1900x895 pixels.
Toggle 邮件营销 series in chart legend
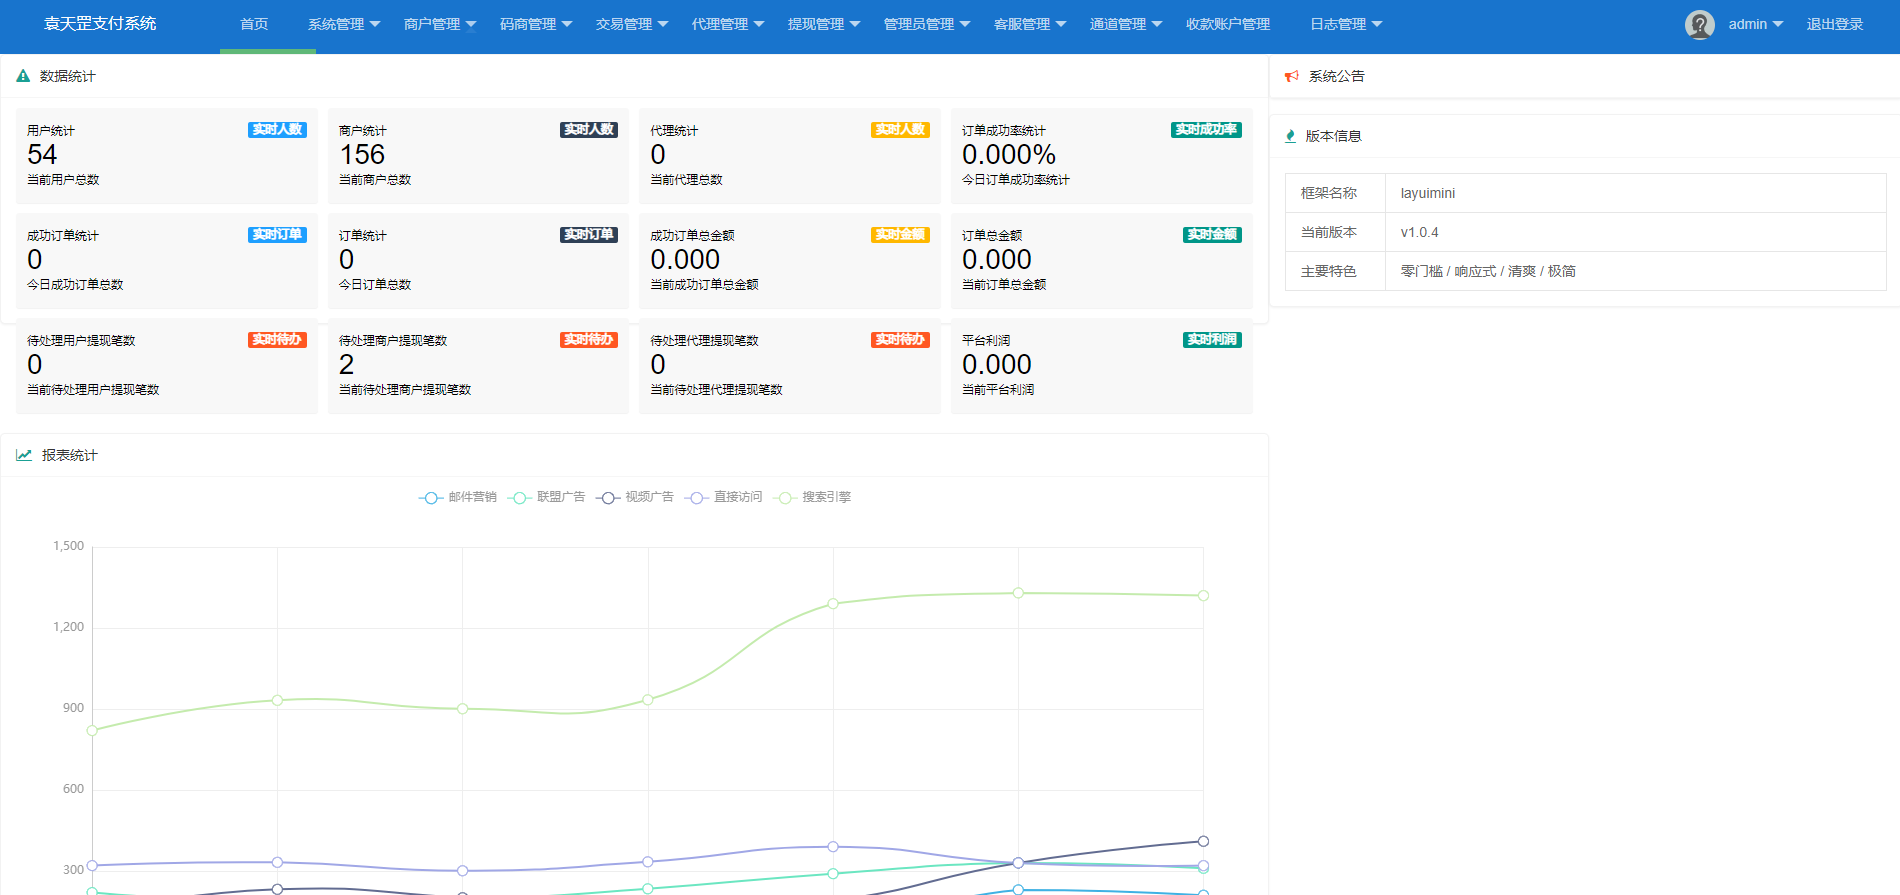click(458, 497)
